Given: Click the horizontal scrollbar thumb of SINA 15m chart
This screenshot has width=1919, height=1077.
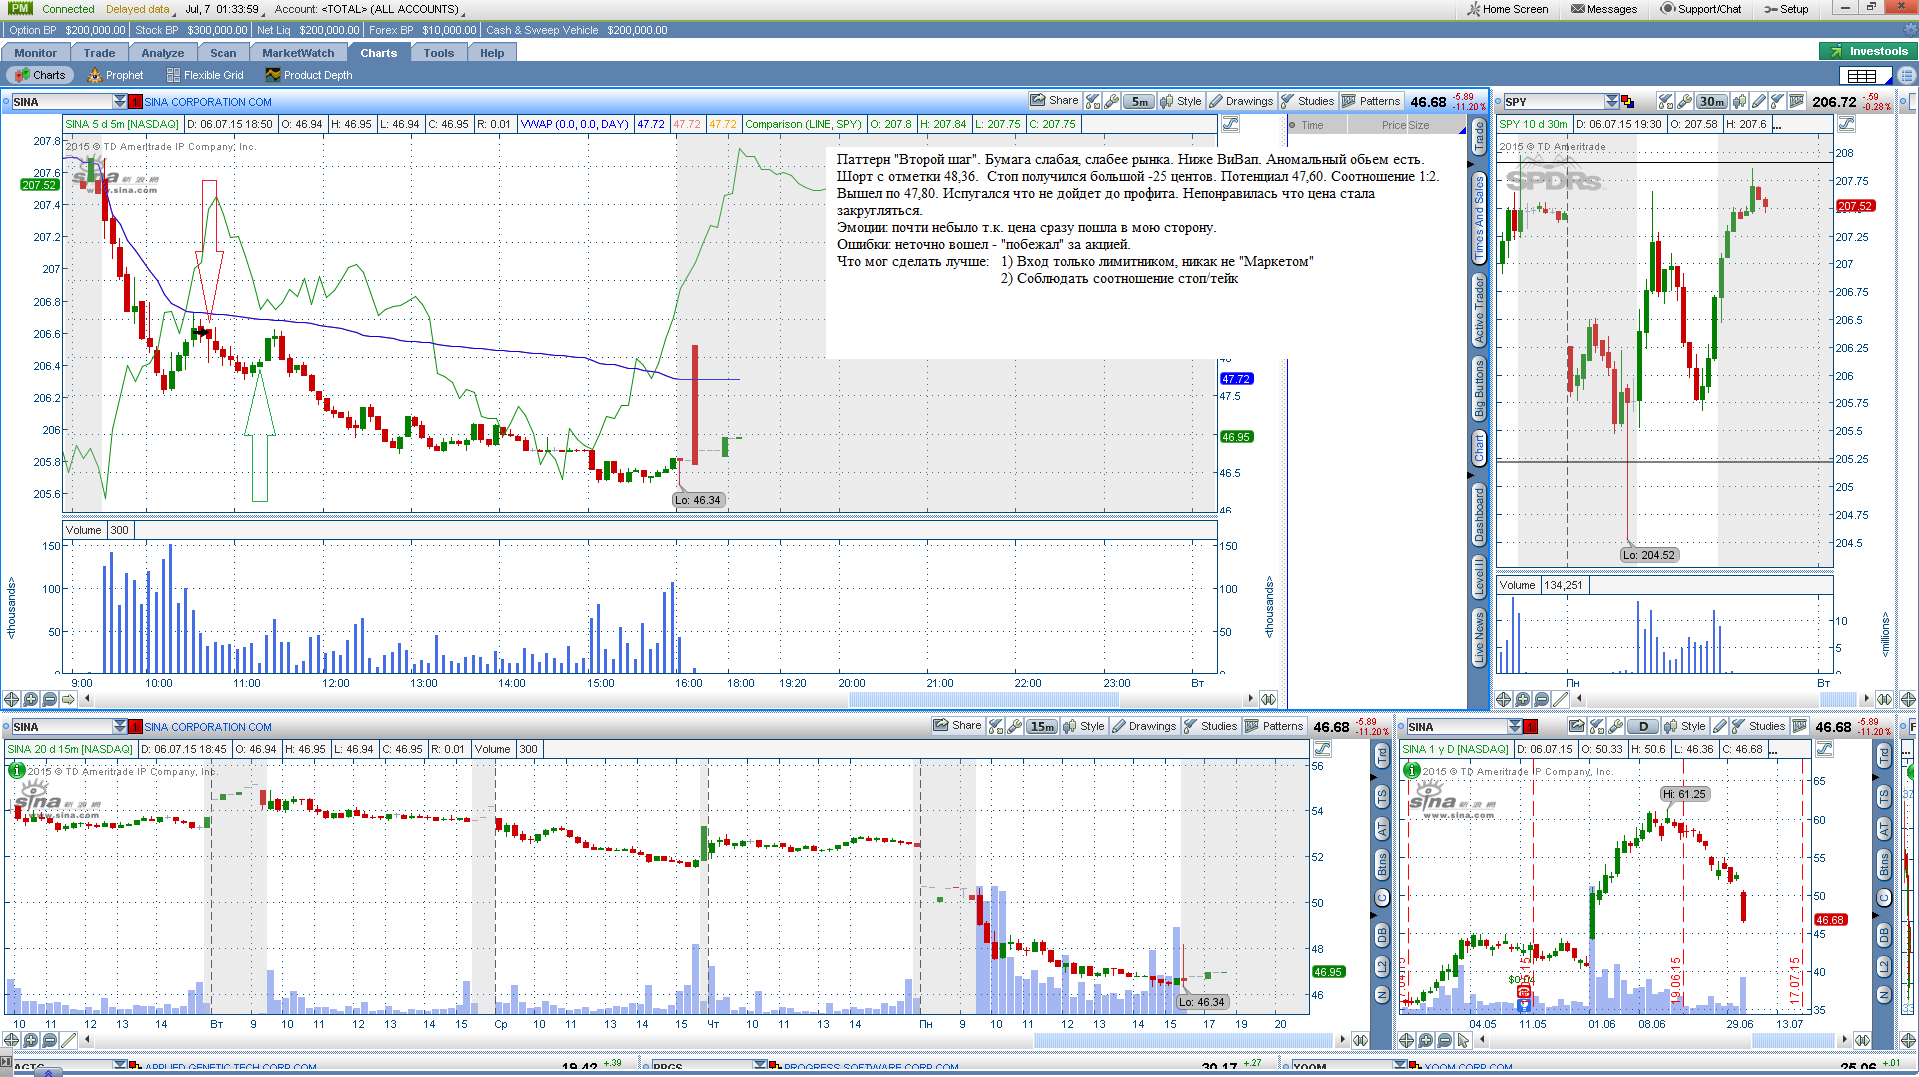Looking at the screenshot, I should click(1183, 1040).
